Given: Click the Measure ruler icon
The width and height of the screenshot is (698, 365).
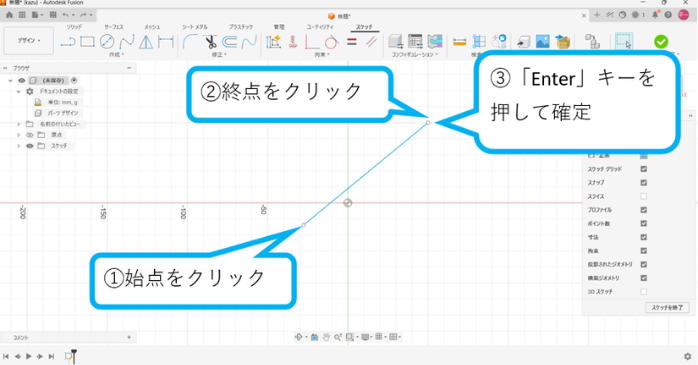Looking at the screenshot, I should pos(459,42).
